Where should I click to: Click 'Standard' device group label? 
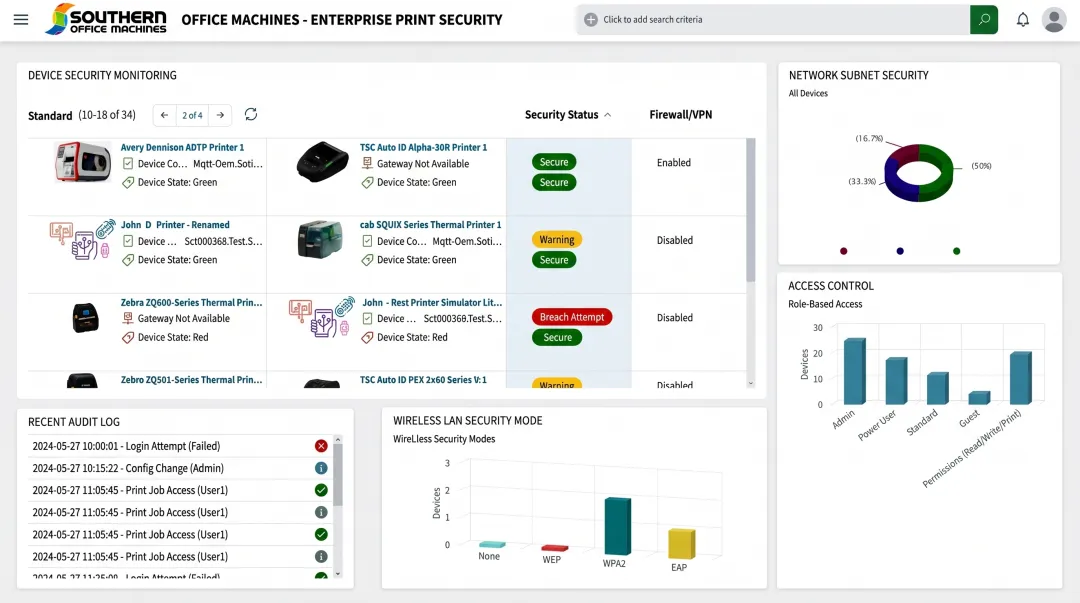click(50, 115)
